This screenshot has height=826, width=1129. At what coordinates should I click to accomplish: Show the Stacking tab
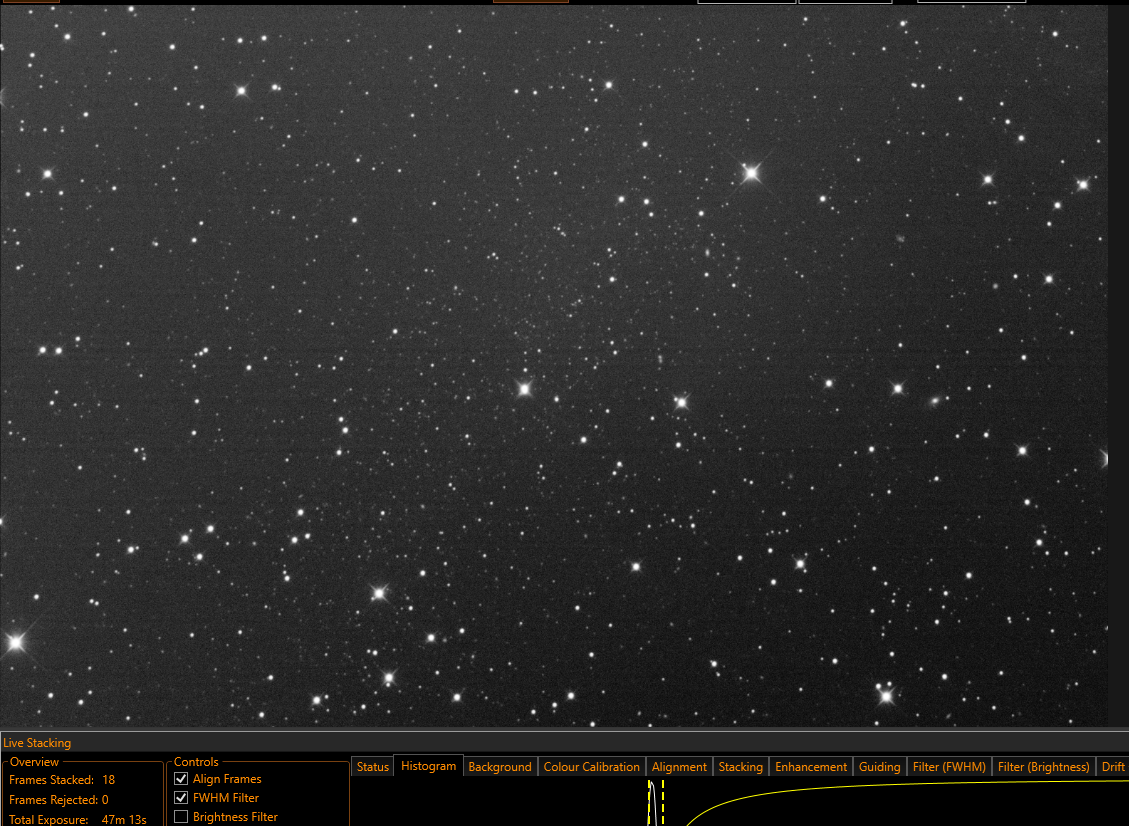[x=740, y=767]
